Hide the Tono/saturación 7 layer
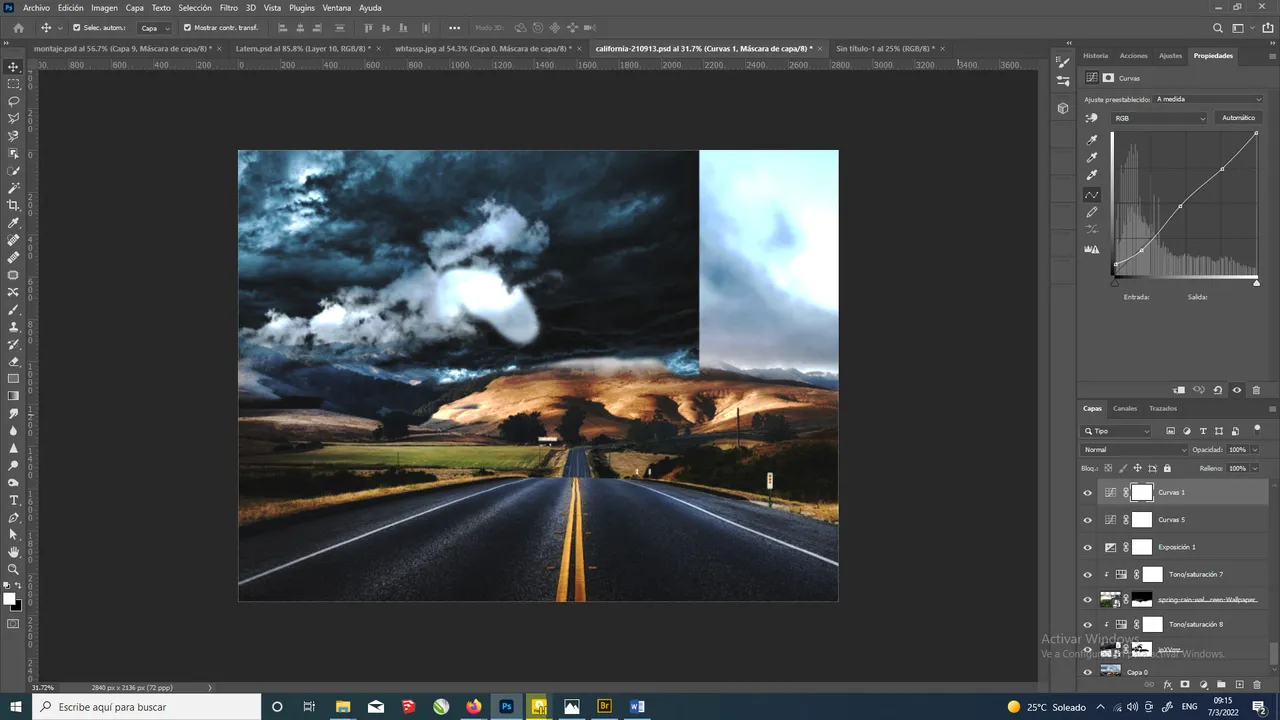This screenshot has height=720, width=1280. point(1088,575)
